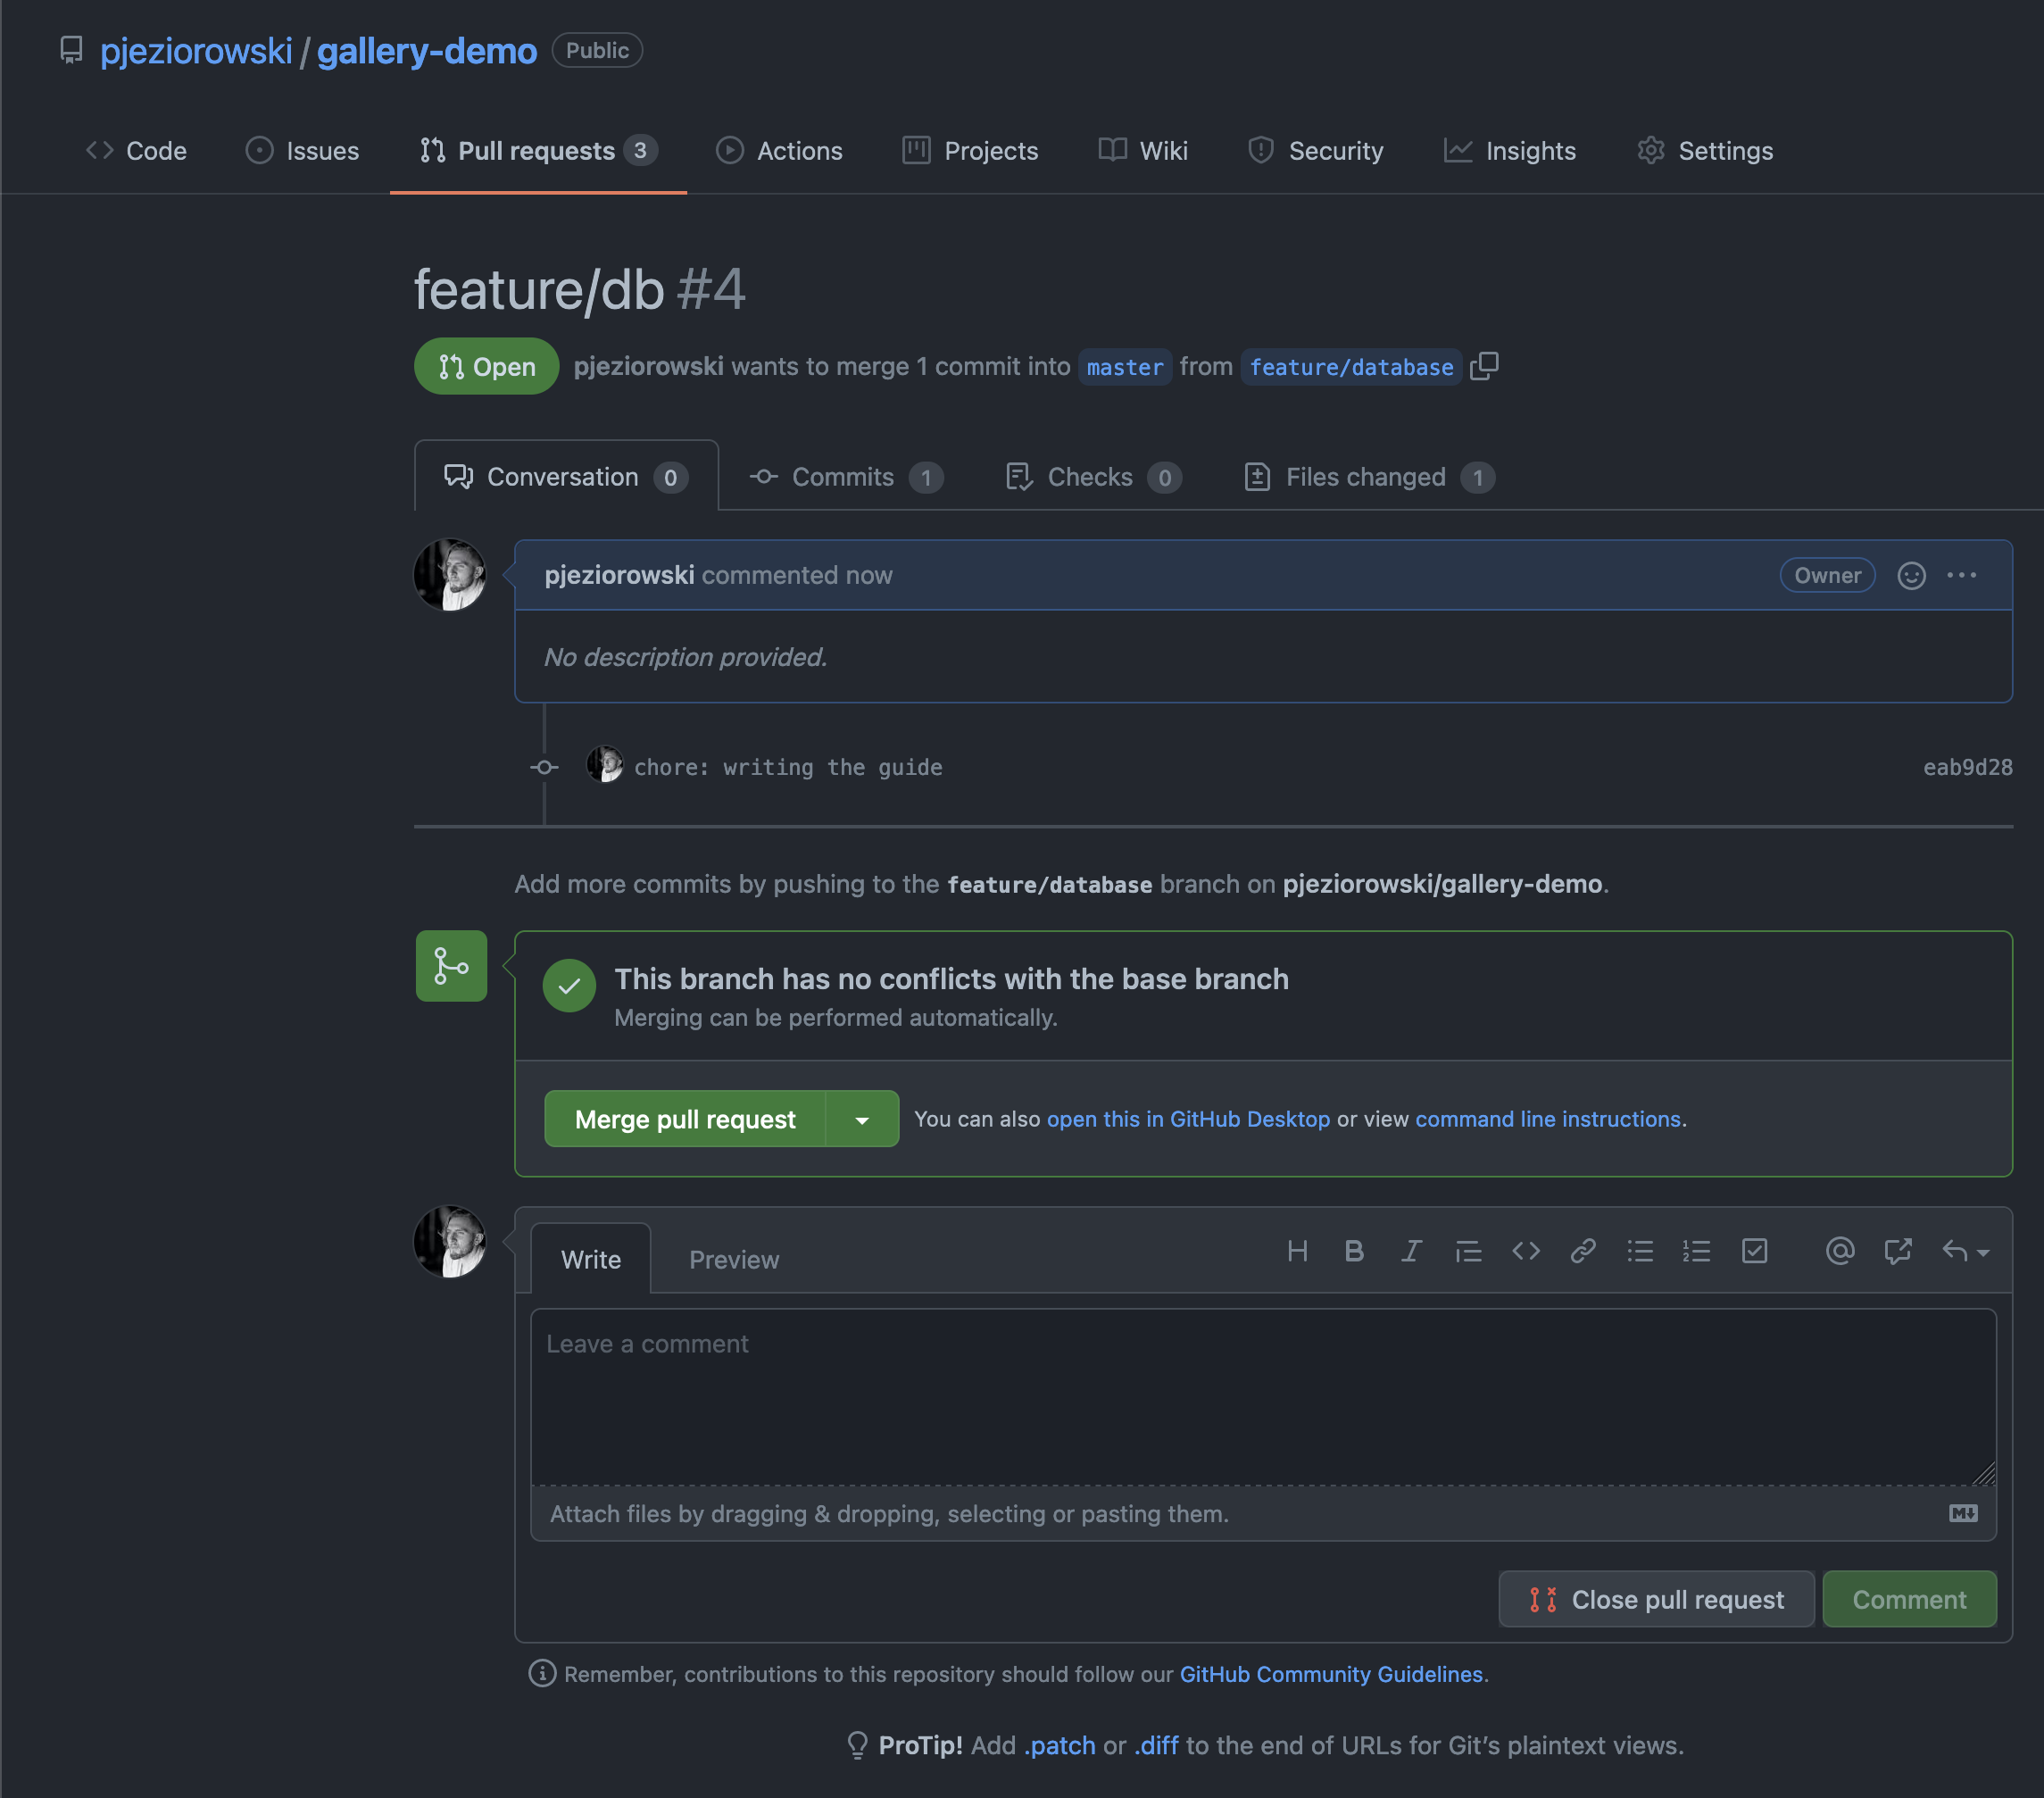Image resolution: width=2044 pixels, height=1798 pixels.
Task: Add a link via toolbar icon
Action: 1582,1251
